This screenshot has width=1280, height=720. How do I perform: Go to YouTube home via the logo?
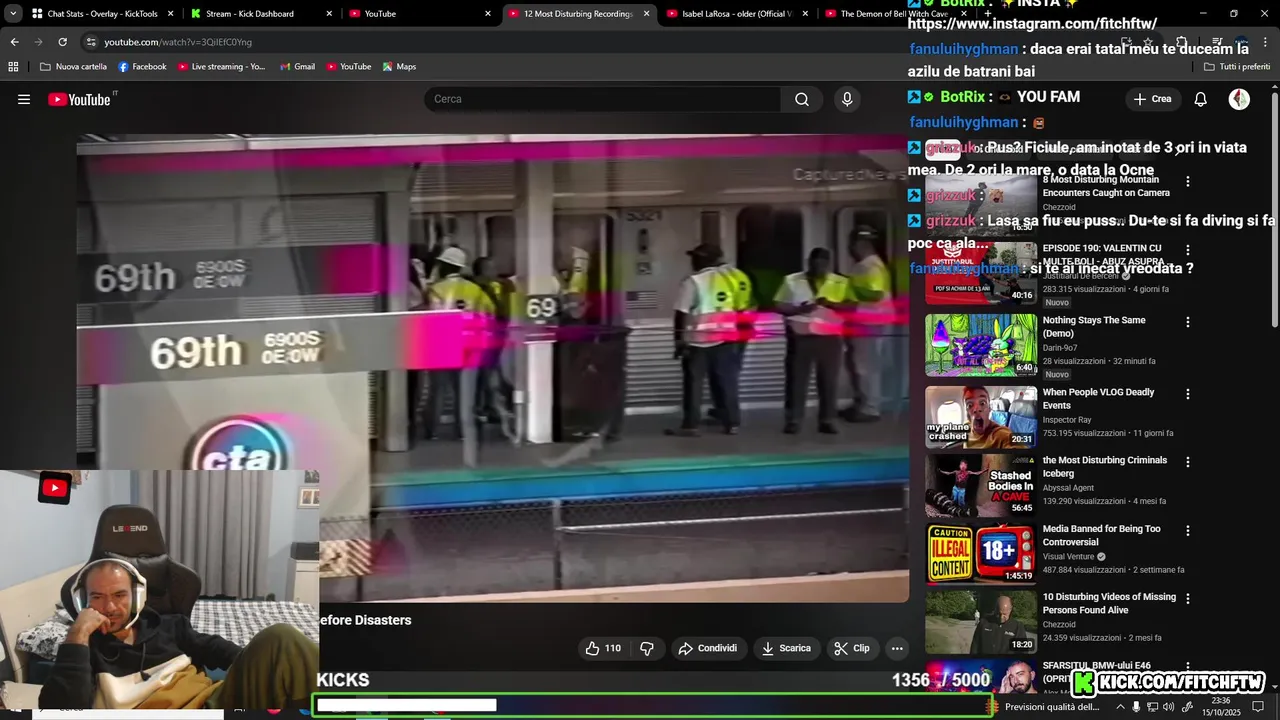(x=80, y=99)
